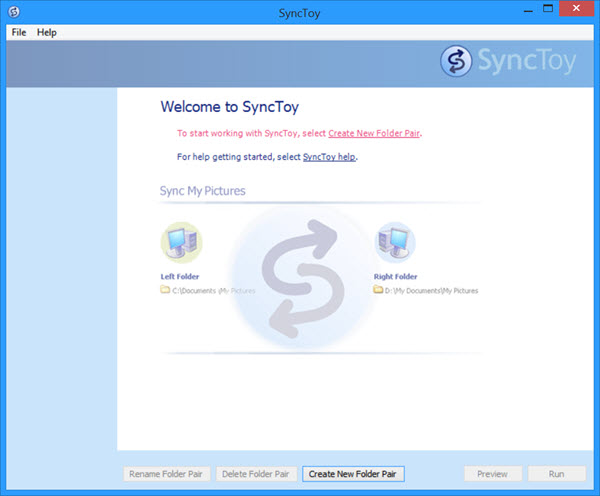The image size is (600, 496).
Task: Click the 'Sync My Pictures' heading
Action: [x=202, y=191]
